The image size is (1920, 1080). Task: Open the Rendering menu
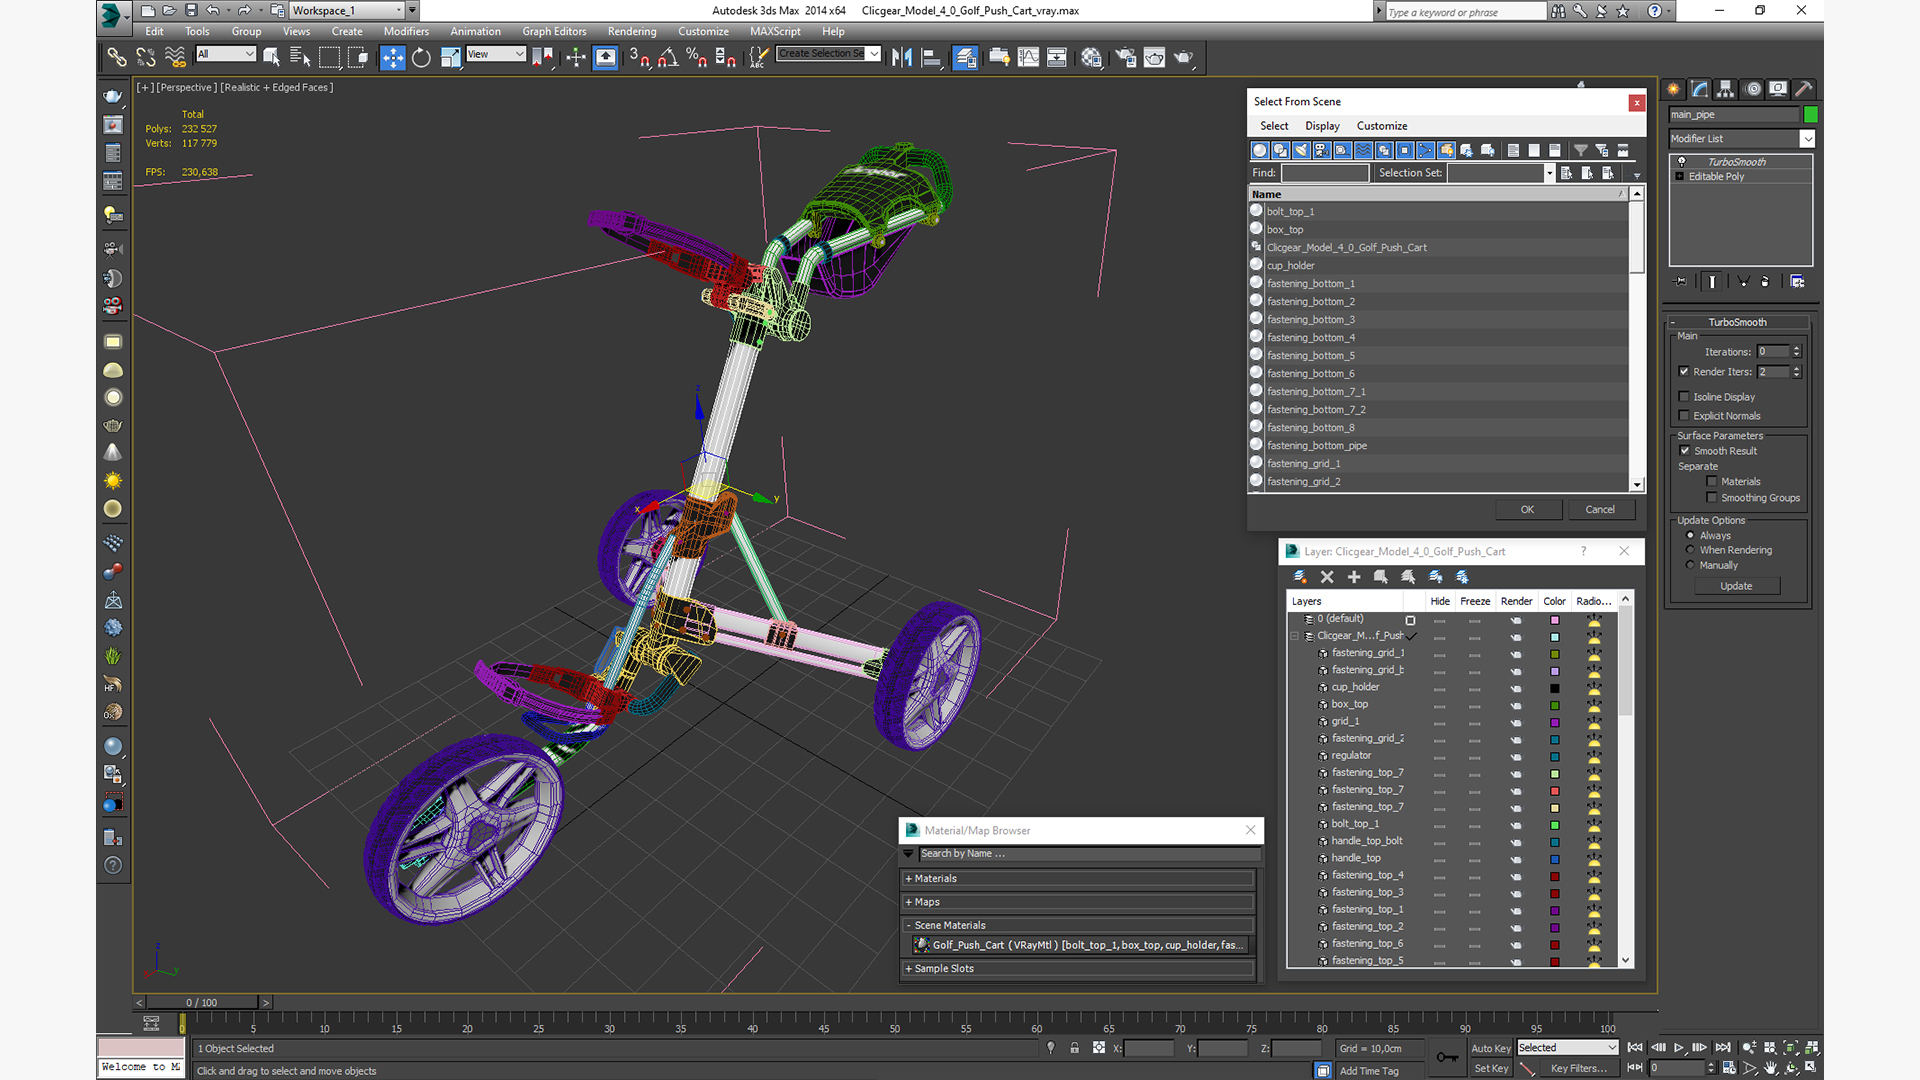pyautogui.click(x=631, y=31)
